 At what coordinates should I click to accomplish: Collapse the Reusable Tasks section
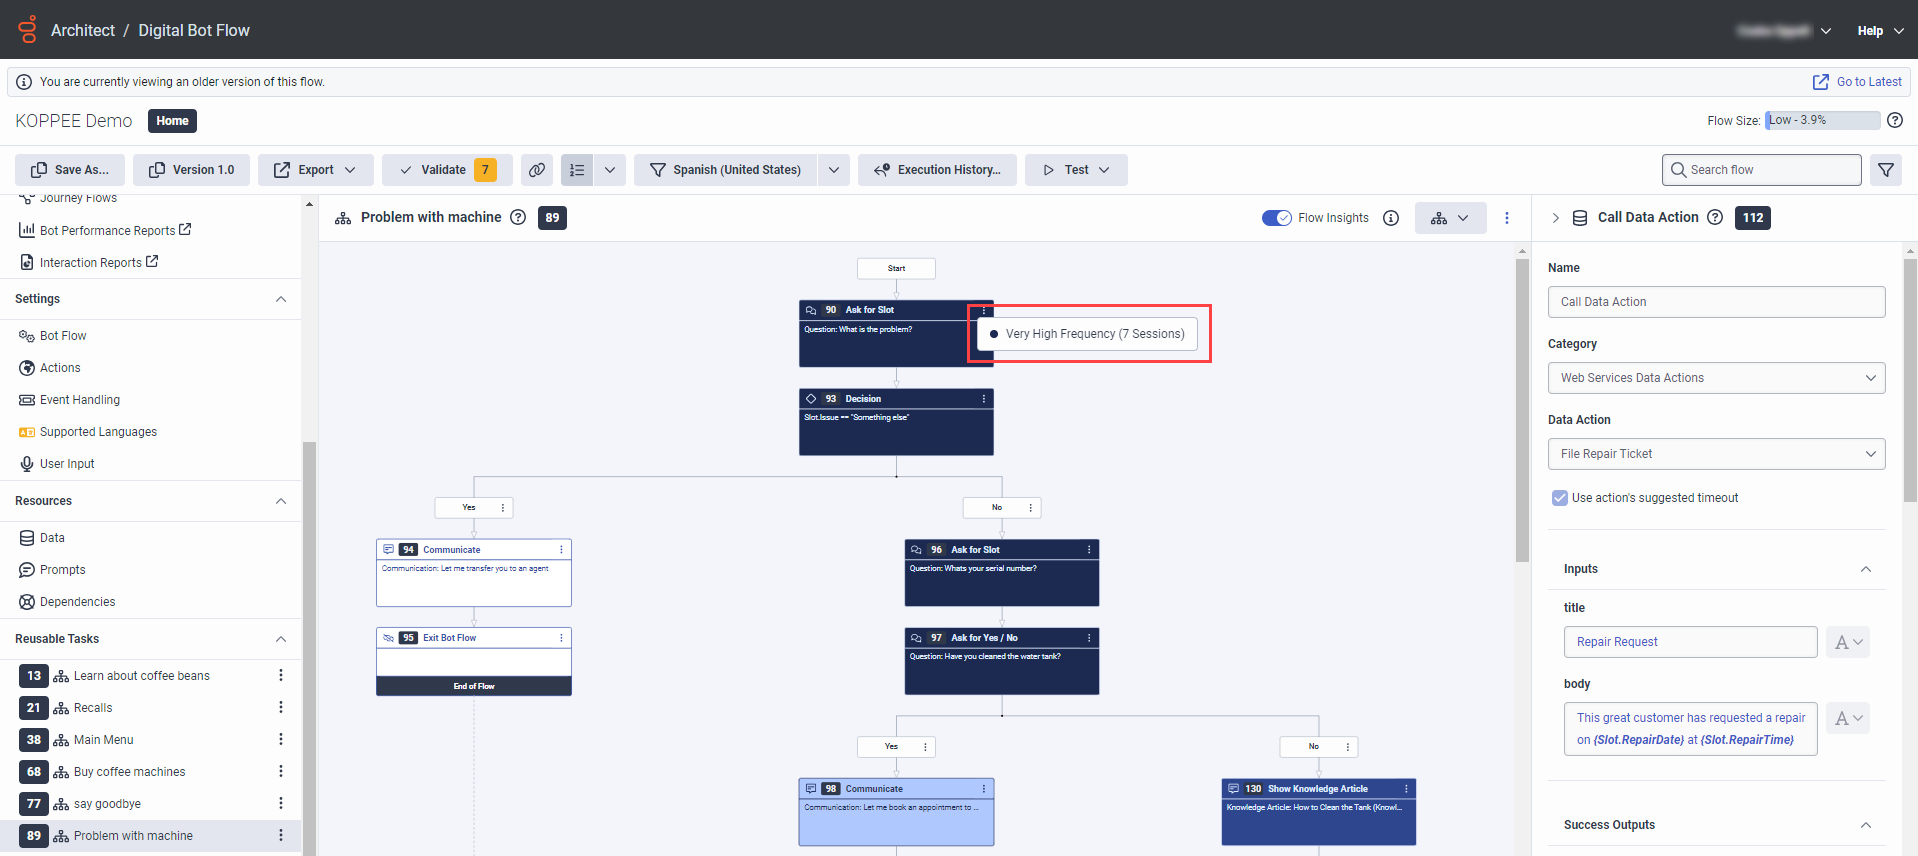pos(281,639)
